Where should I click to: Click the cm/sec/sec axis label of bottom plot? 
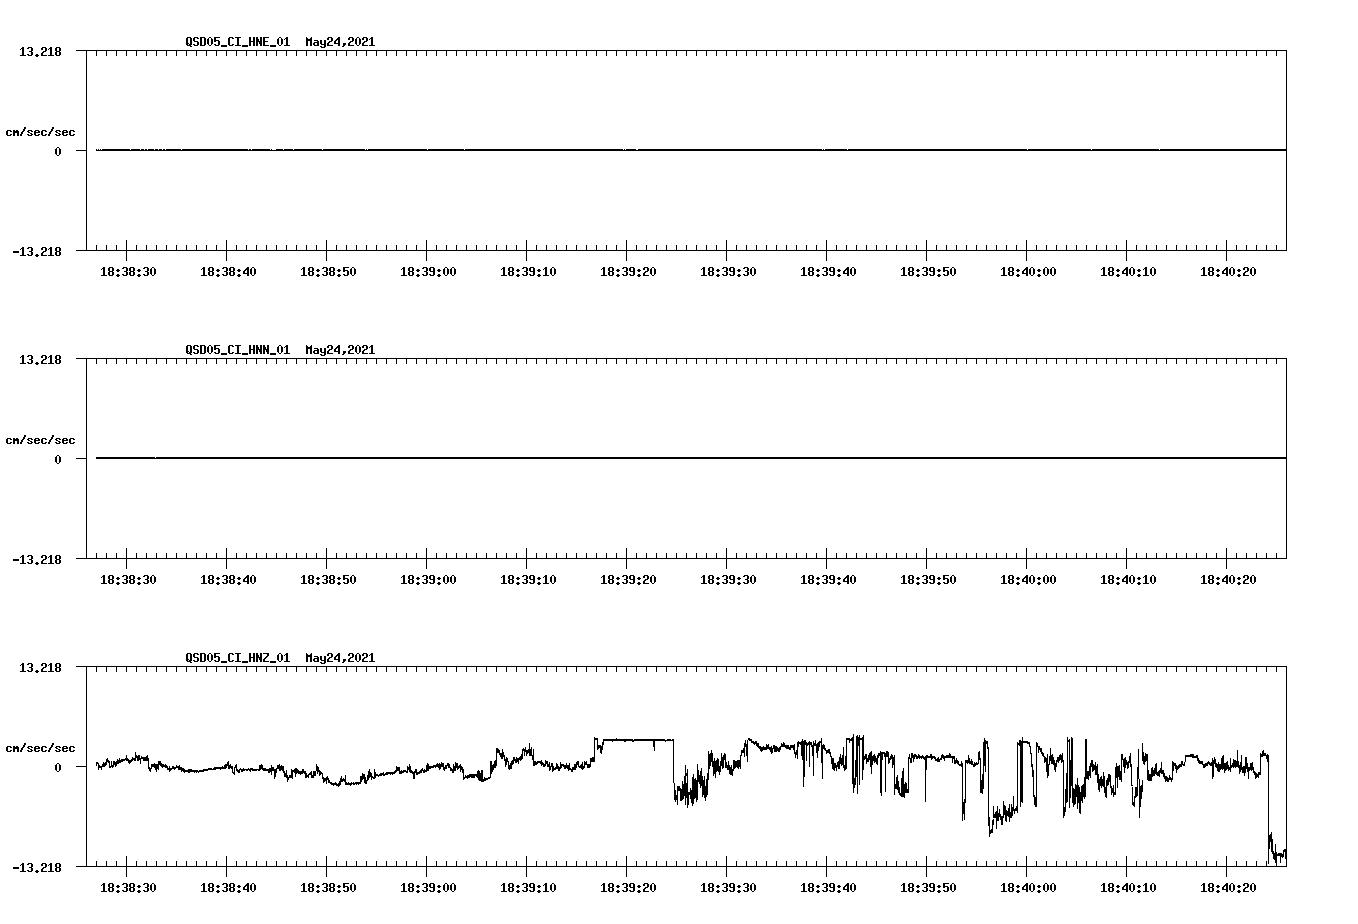[x=41, y=746]
